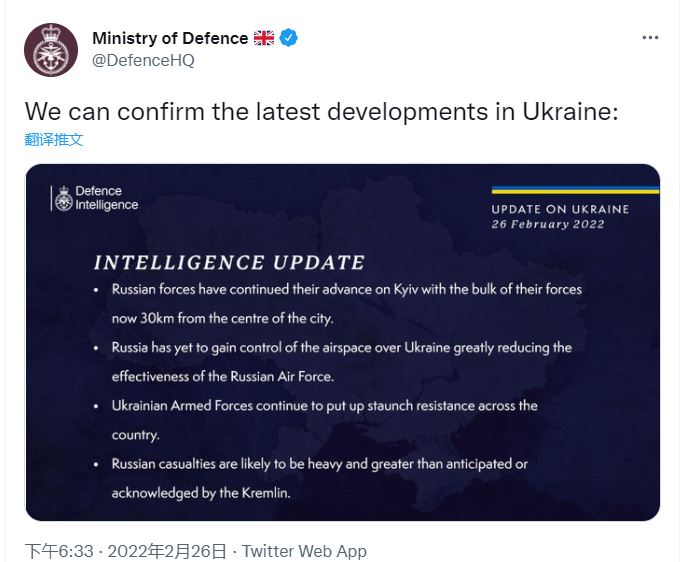Click the UK flag emoji beside the name
The width and height of the screenshot is (681, 562).
(264, 38)
